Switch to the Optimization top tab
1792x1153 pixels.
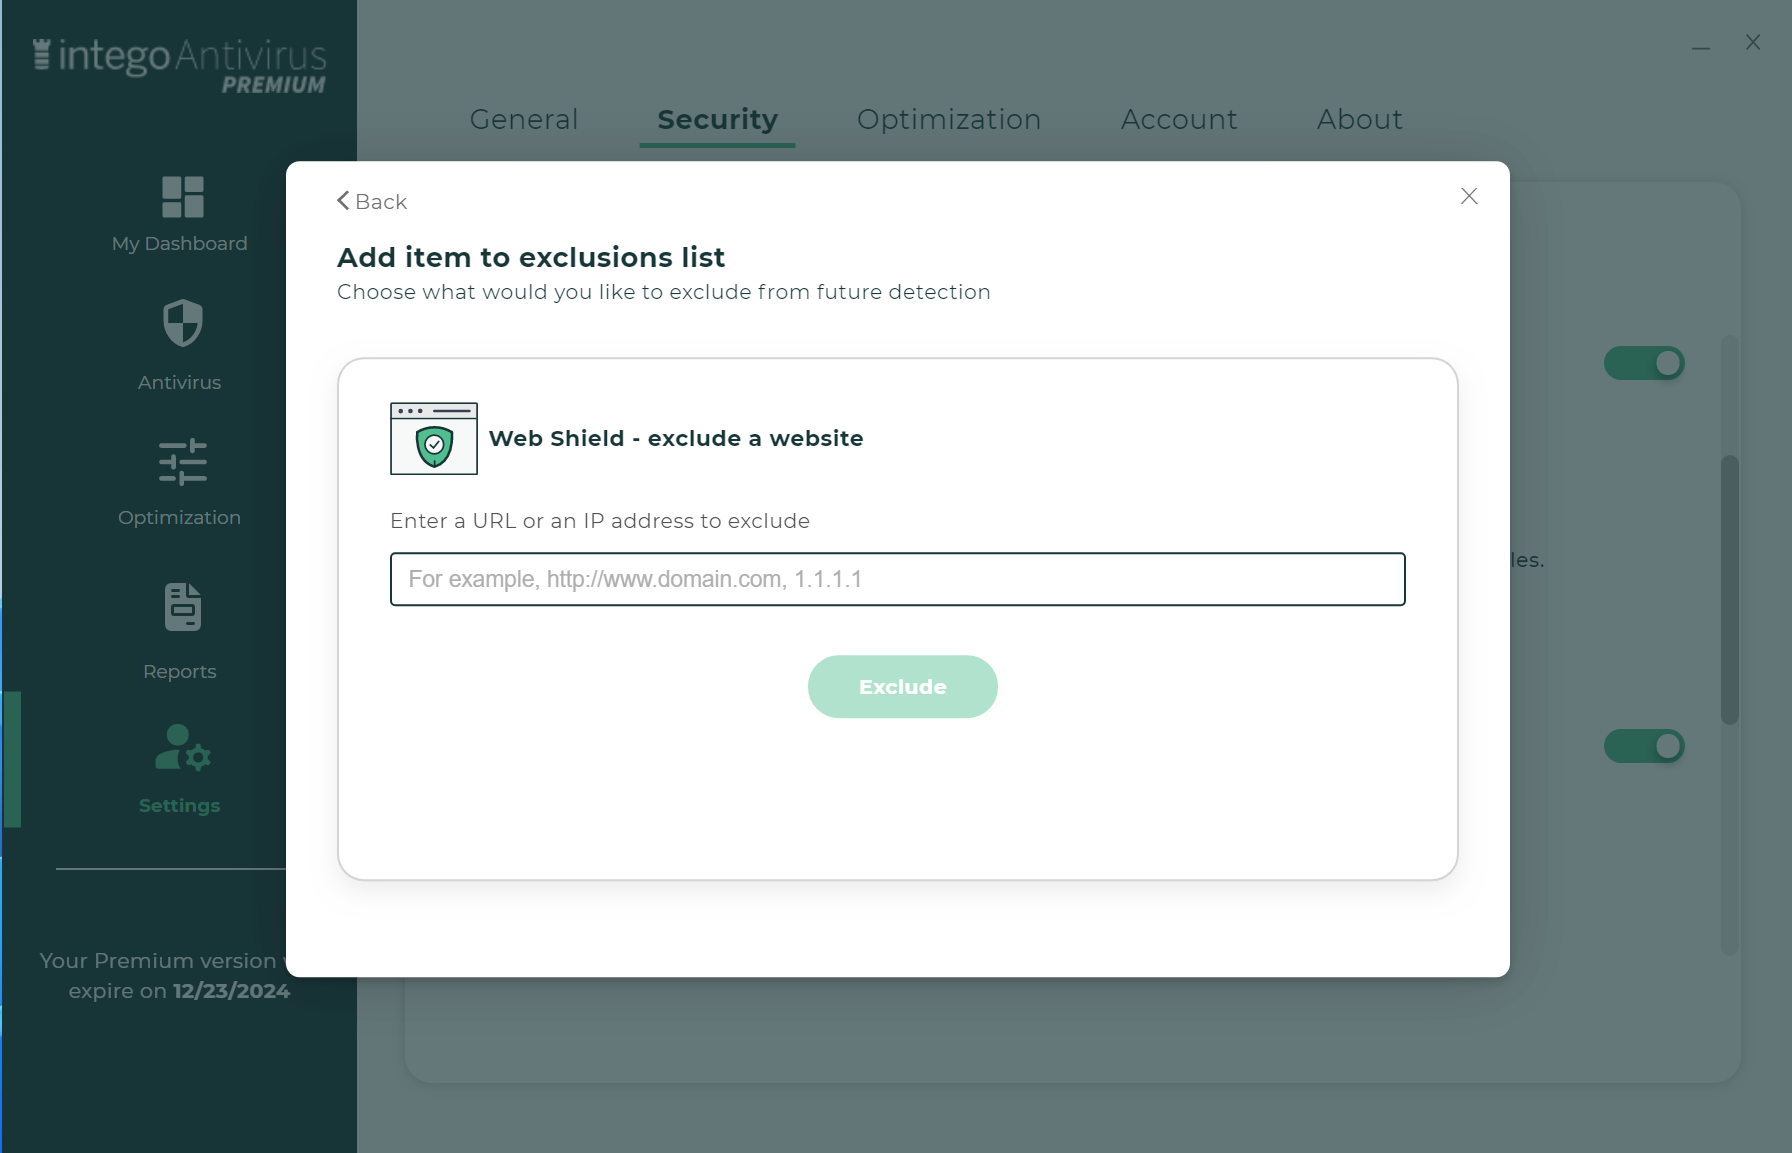[949, 119]
